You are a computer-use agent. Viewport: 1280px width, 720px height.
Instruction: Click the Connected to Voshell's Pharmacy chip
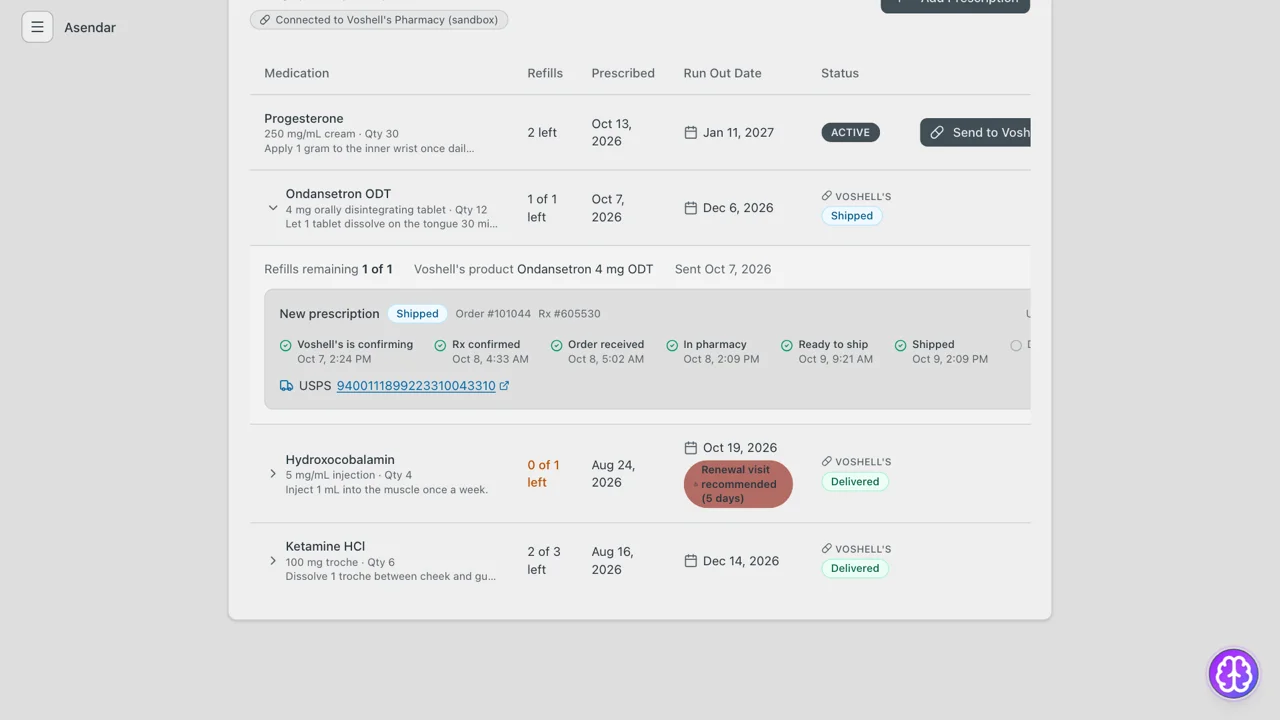[379, 19]
